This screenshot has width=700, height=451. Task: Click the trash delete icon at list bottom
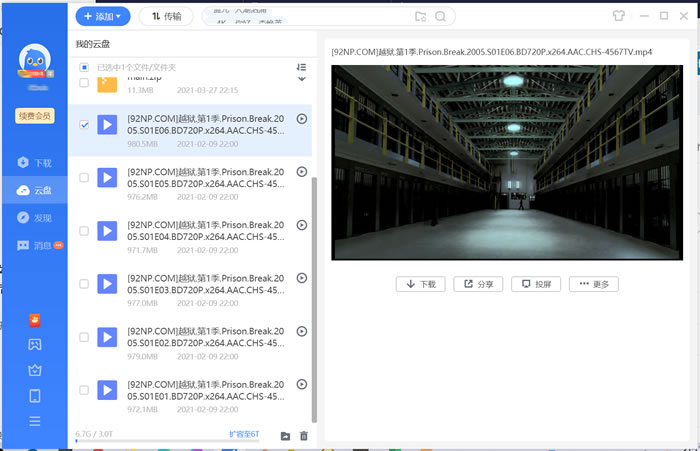click(x=304, y=436)
